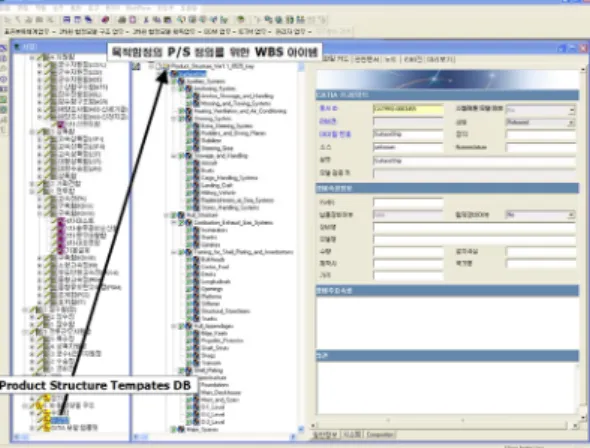Switch to the 일반정보 bottom tab

(325, 435)
